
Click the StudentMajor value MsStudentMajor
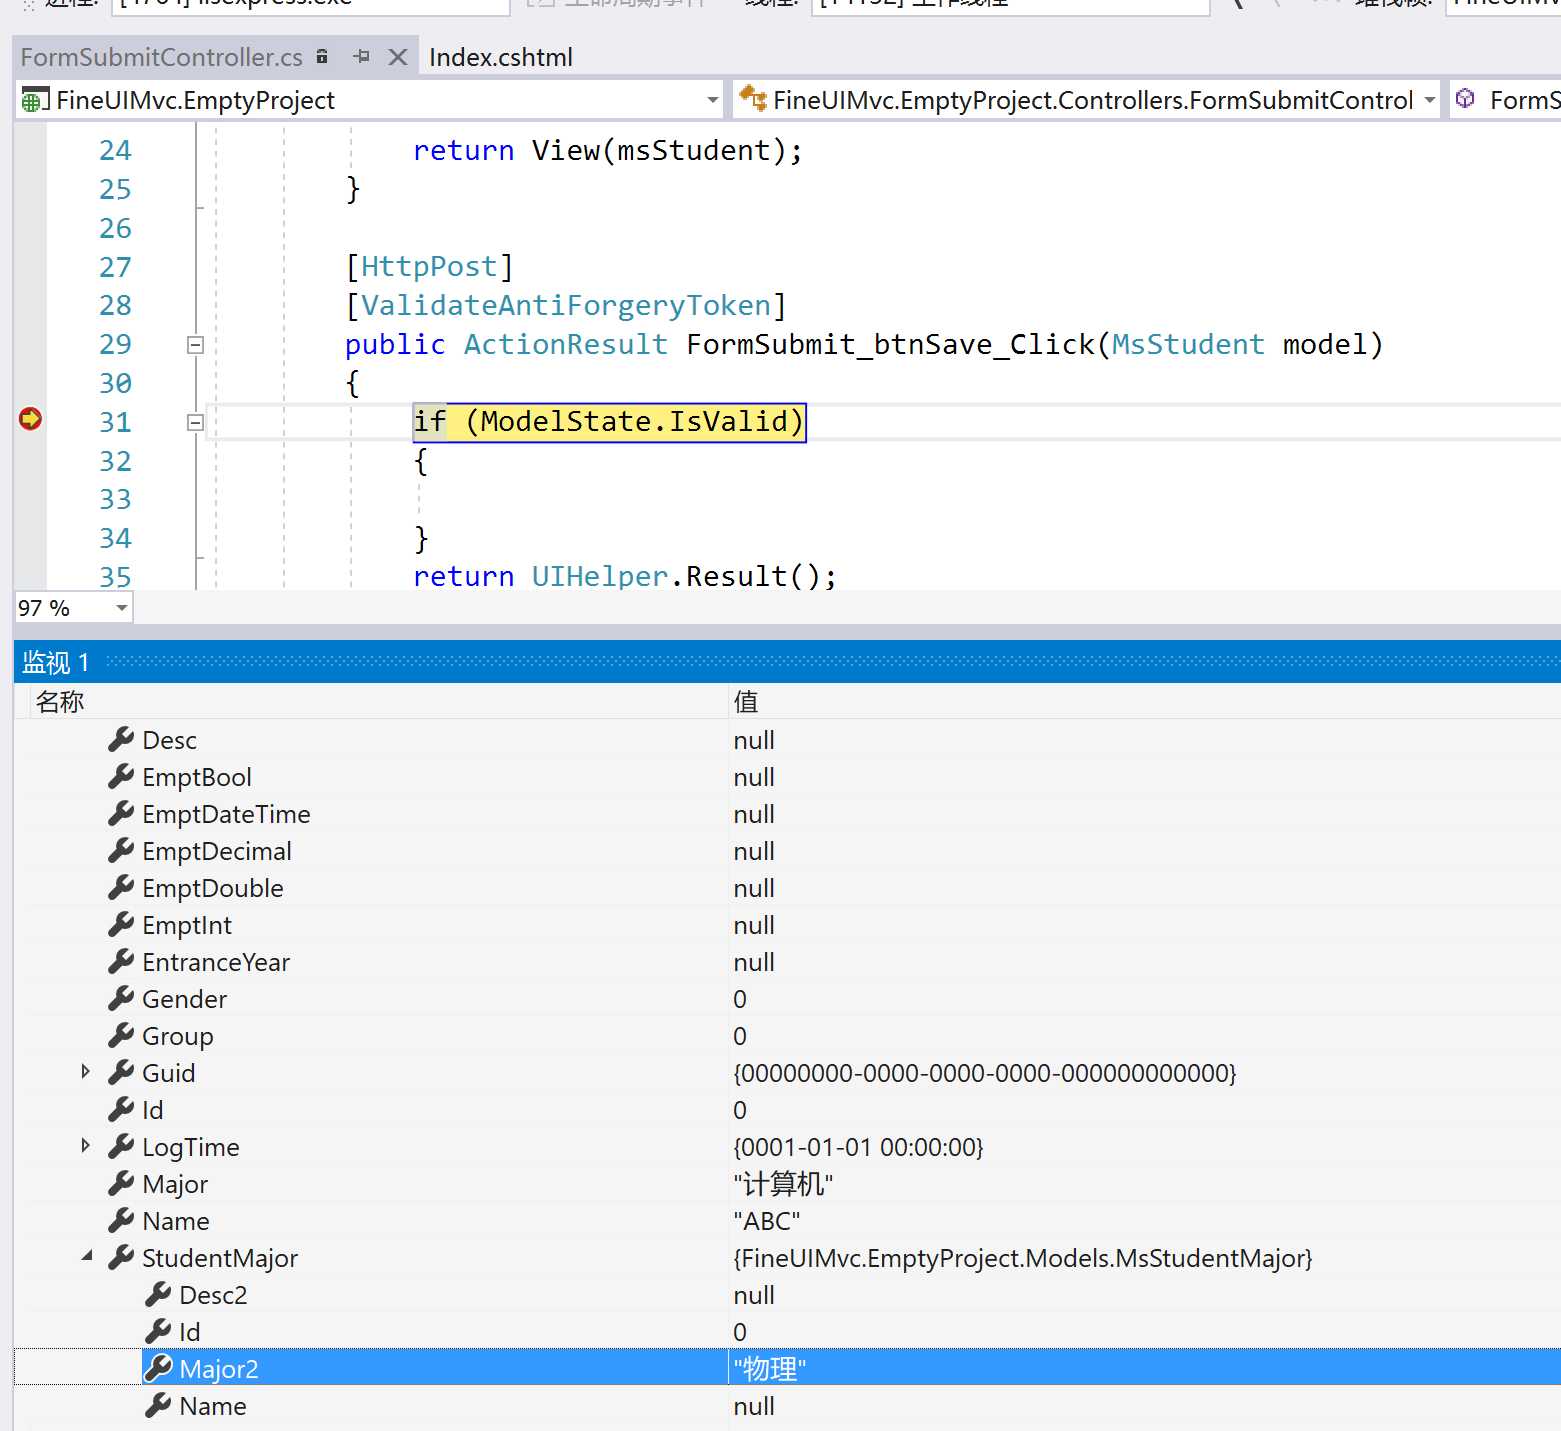coord(1023,1258)
